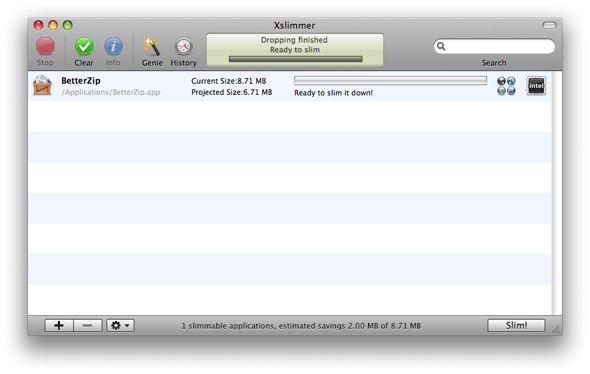The height and width of the screenshot is (374, 590).
Task: Click the Current Size:8.71 MB text
Action: [228, 81]
